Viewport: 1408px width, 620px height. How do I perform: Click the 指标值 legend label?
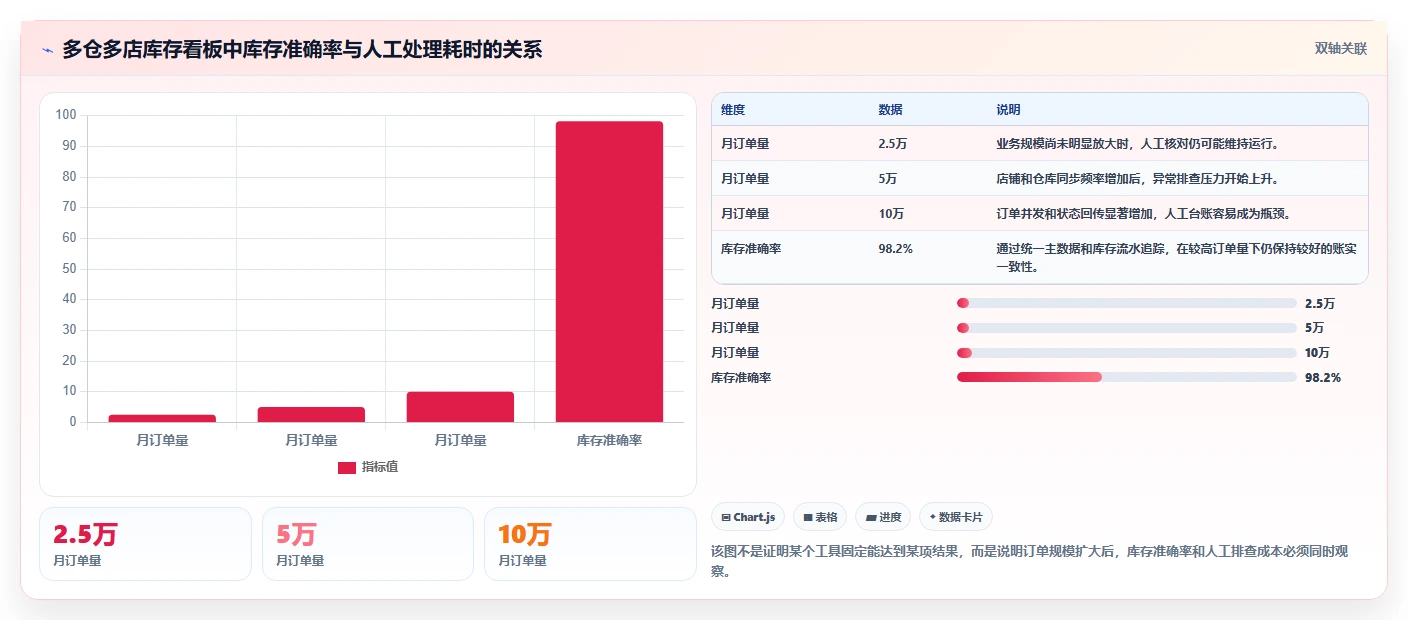pyautogui.click(x=380, y=467)
